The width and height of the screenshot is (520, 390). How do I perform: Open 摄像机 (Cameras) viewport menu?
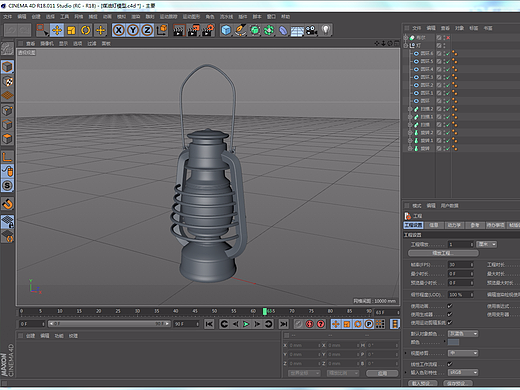pos(47,44)
